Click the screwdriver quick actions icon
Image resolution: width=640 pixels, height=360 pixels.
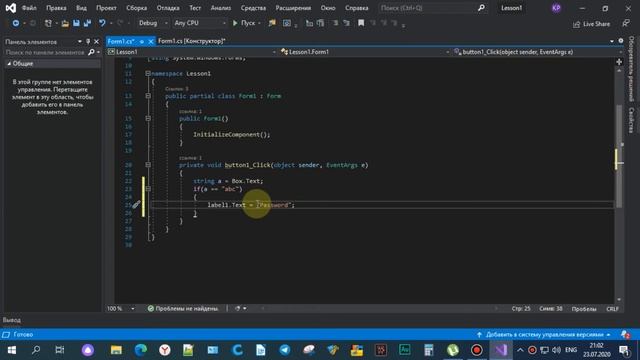click(x=136, y=204)
